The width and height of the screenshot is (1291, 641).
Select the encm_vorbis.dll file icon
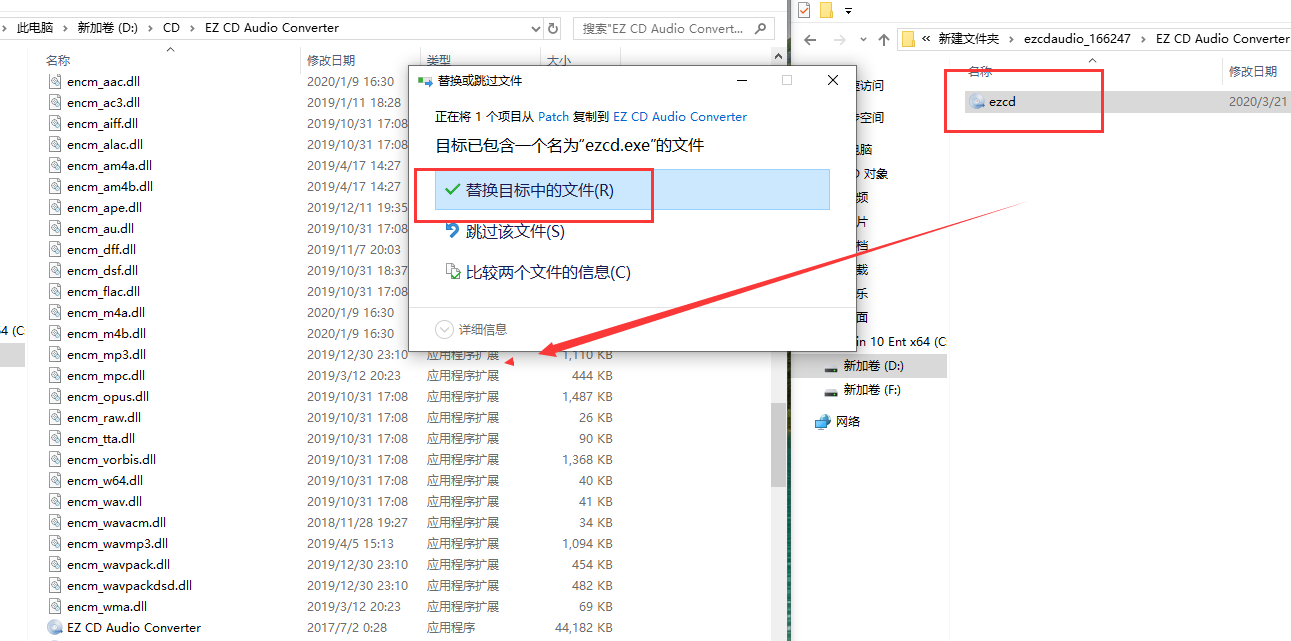[55, 459]
